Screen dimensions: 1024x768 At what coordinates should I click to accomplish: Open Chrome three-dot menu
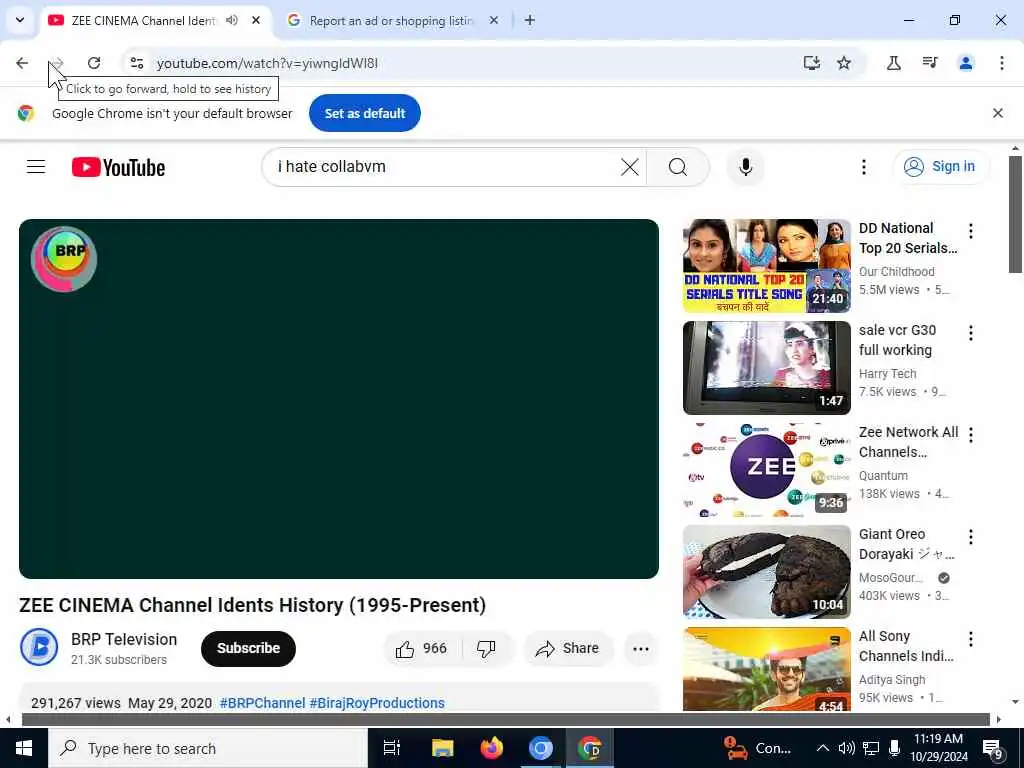tap(1002, 63)
